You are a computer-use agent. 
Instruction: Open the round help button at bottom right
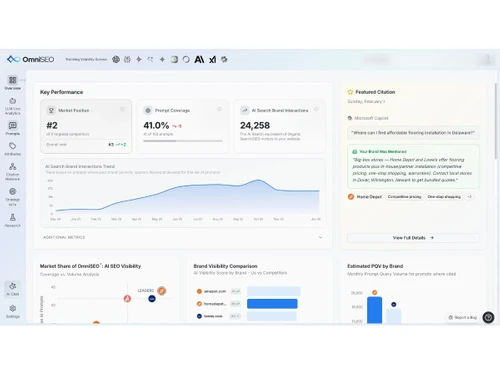488,317
